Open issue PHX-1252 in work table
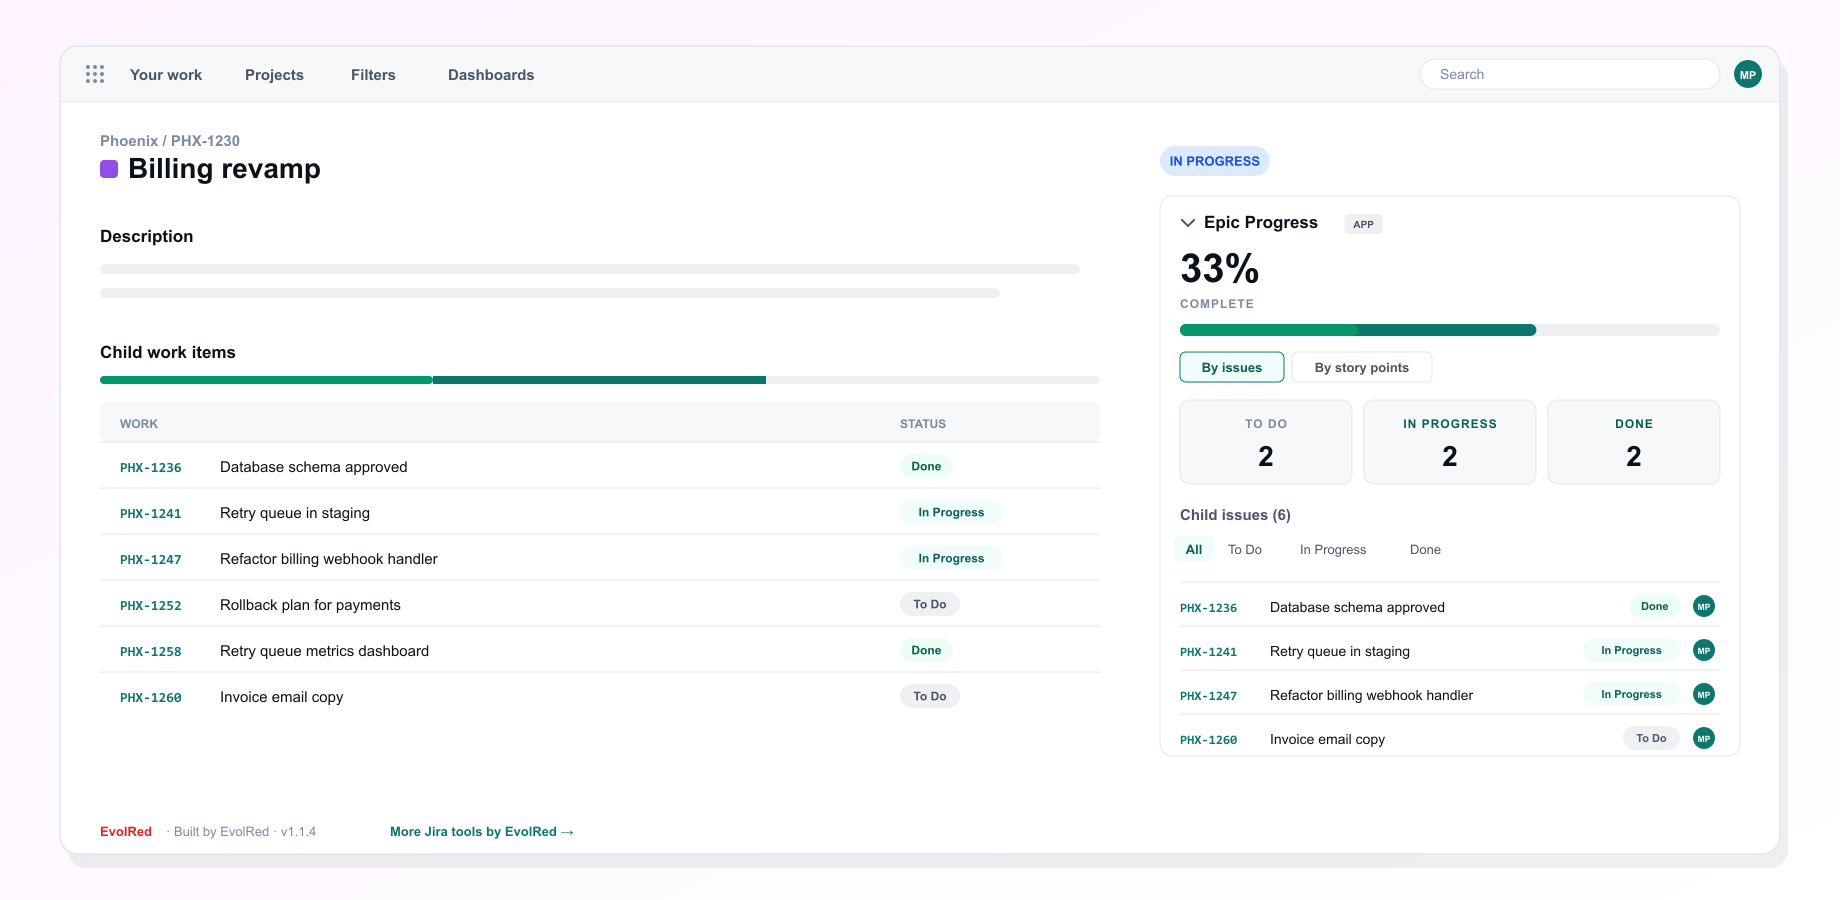The image size is (1840, 900). click(x=151, y=605)
